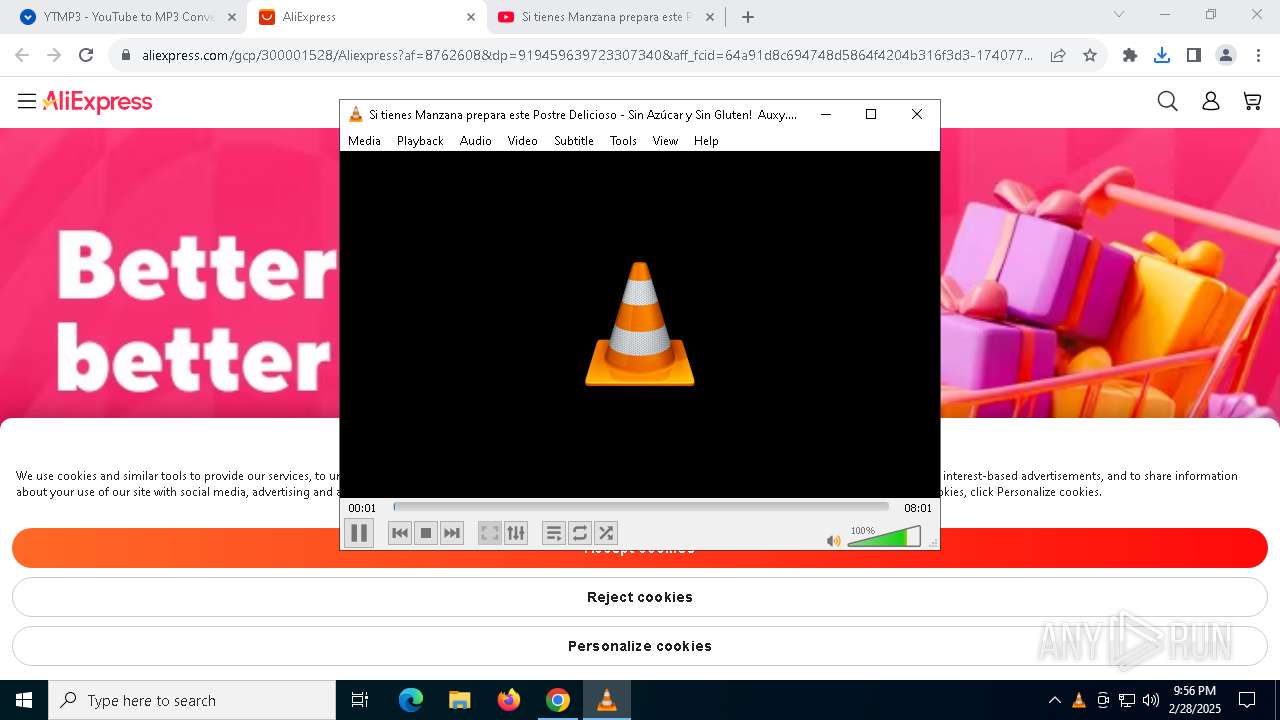Switch to the YTMP3 browser tab
Viewport: 1280px width, 720px height.
127,17
